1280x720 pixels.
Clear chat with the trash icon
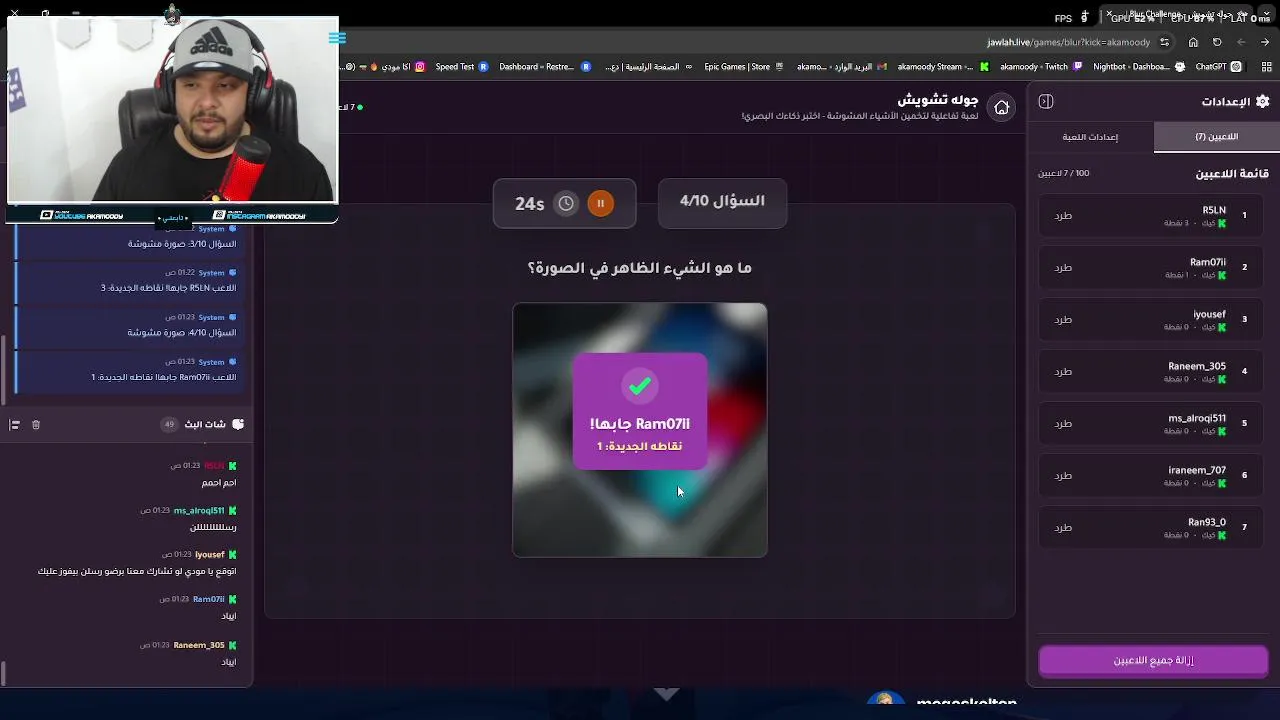(36, 425)
